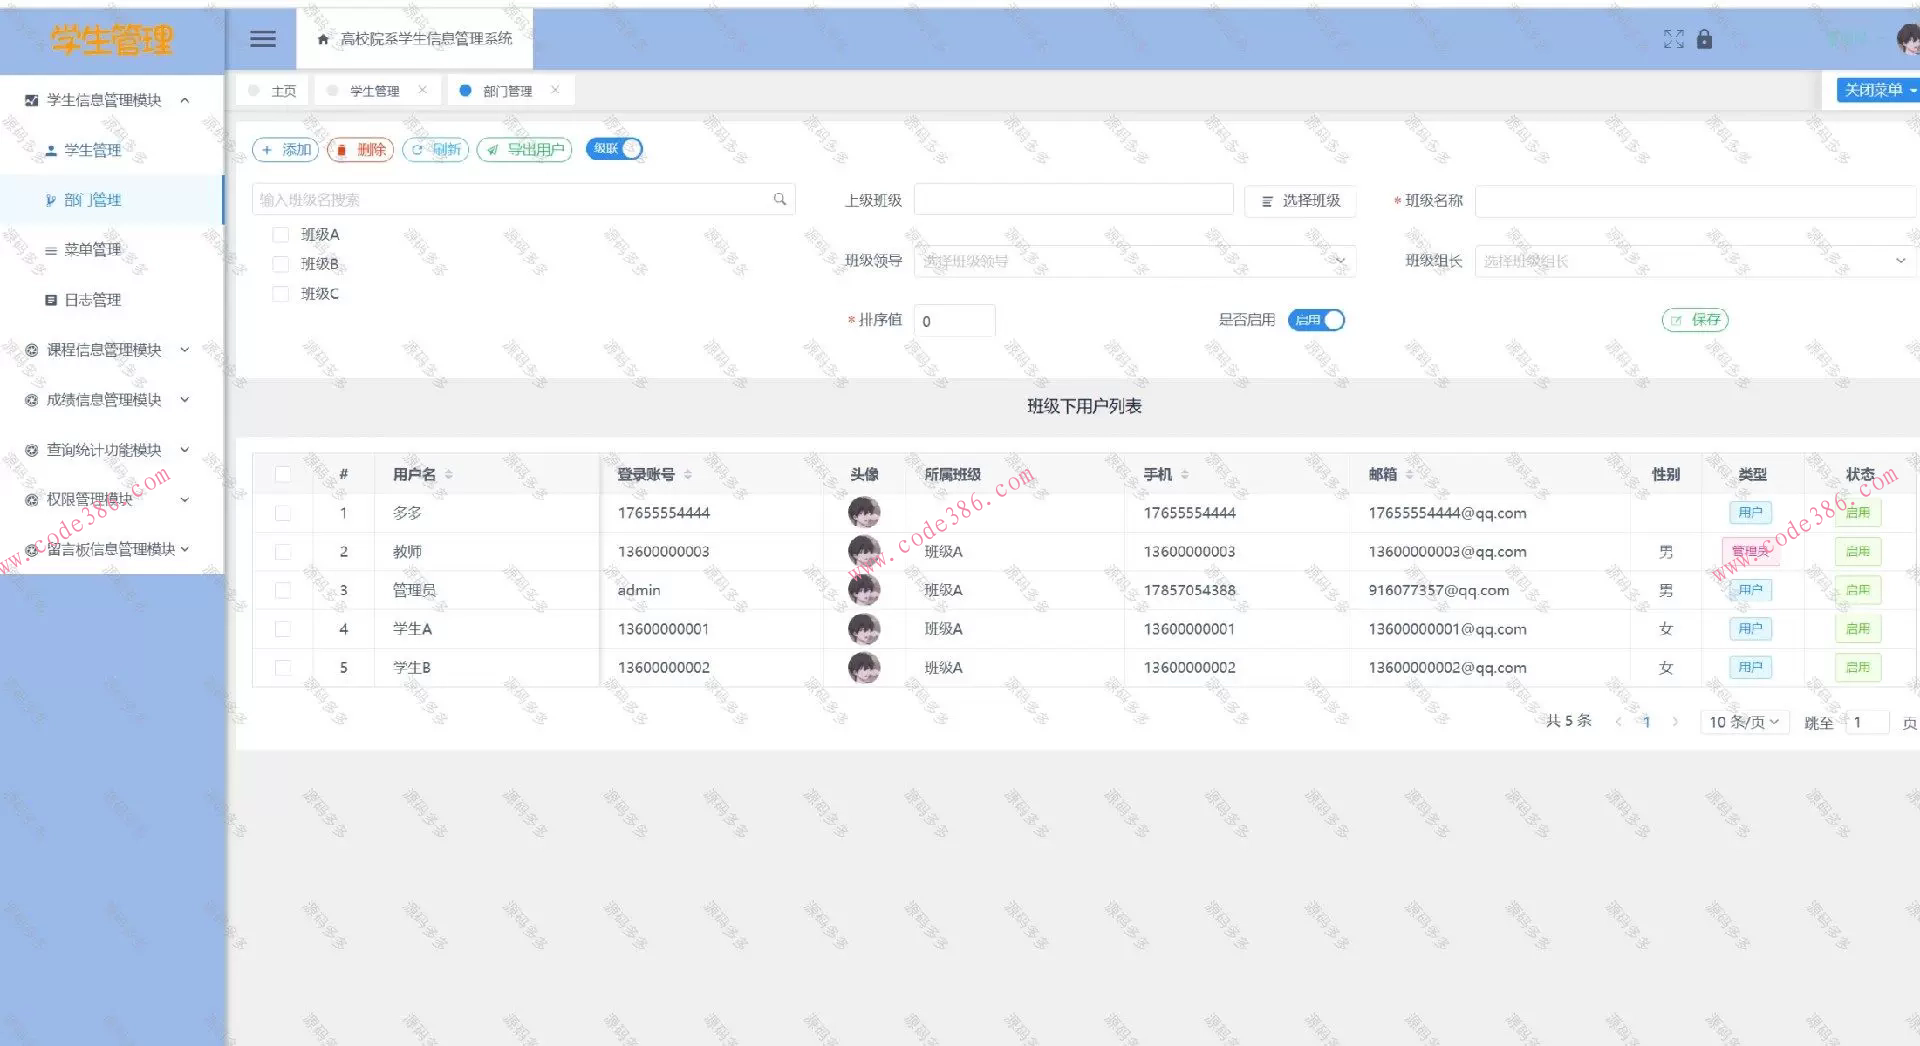Check the row checkbox for 学生A
The image size is (1920, 1046).
pyautogui.click(x=283, y=629)
